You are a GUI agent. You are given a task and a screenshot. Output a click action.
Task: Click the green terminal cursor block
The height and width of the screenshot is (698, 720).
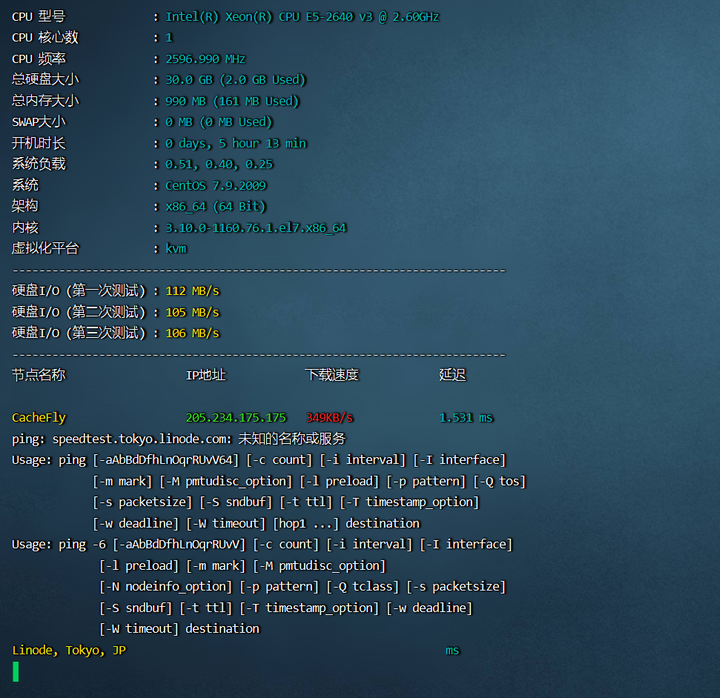(x=16, y=671)
